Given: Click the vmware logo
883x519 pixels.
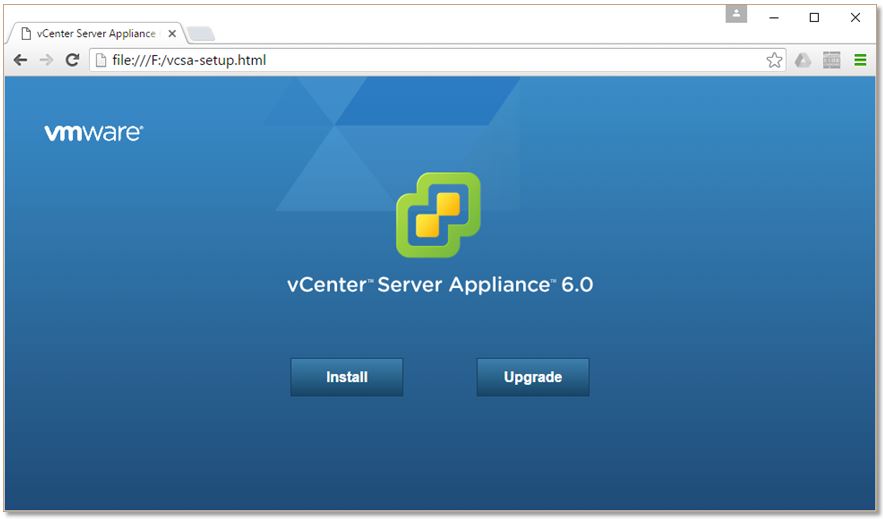Looking at the screenshot, I should tap(93, 133).
